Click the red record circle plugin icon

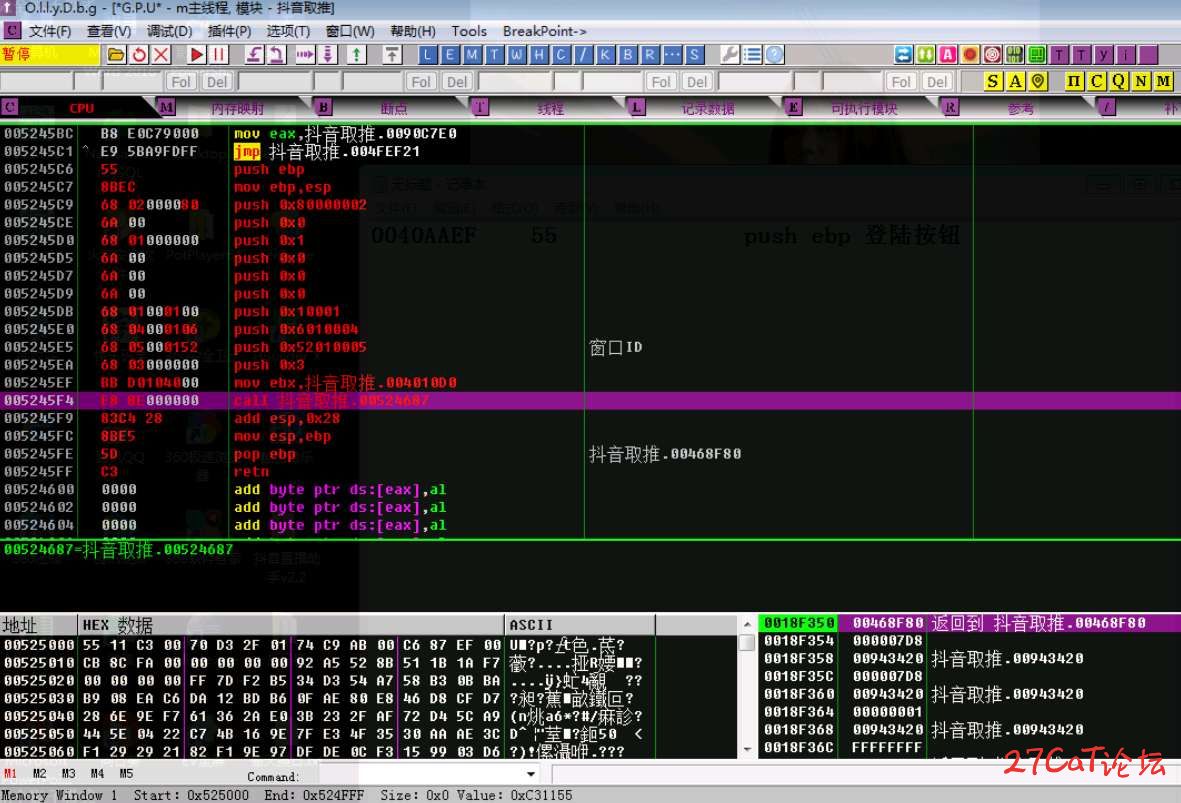970,54
